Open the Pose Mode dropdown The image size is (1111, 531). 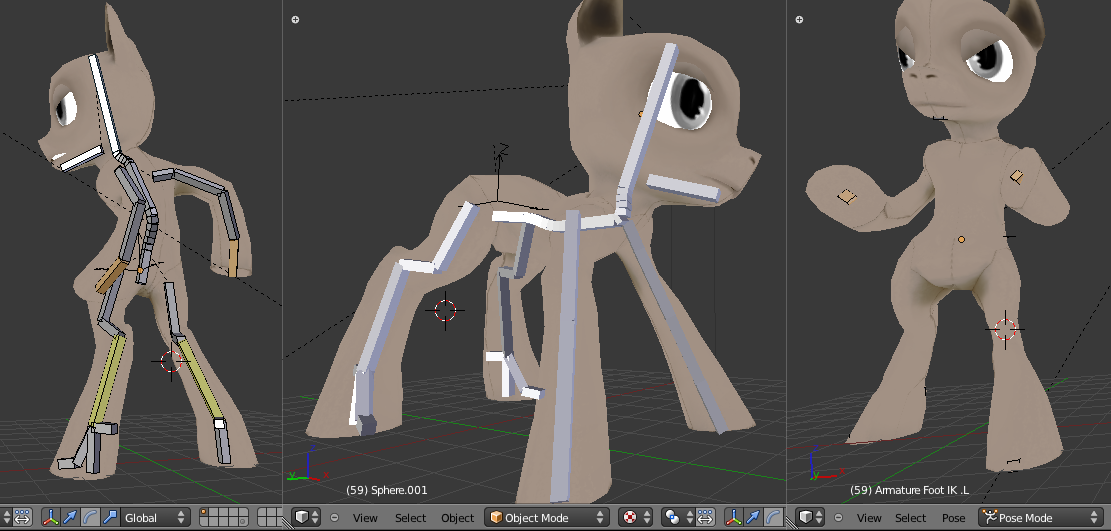[1039, 518]
